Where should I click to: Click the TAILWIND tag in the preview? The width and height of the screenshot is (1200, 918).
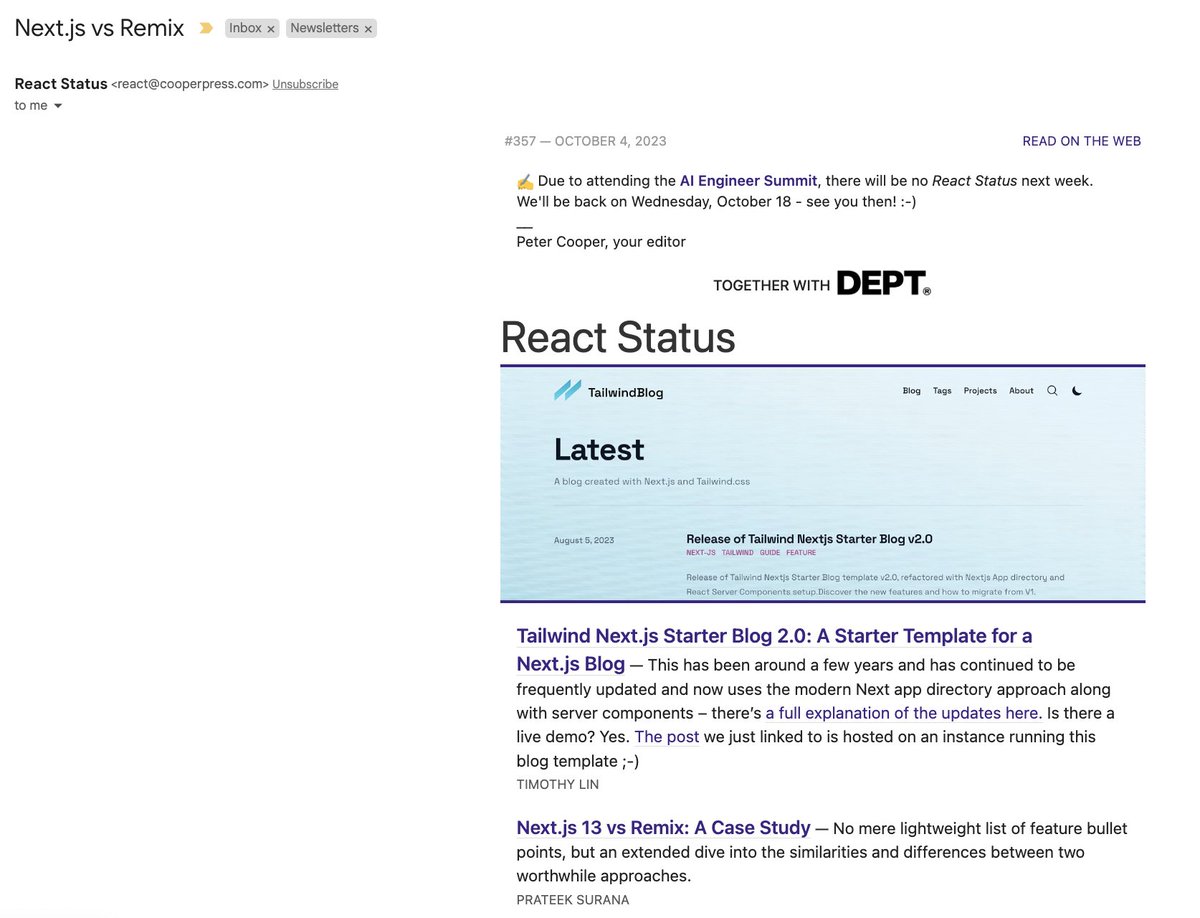point(738,553)
